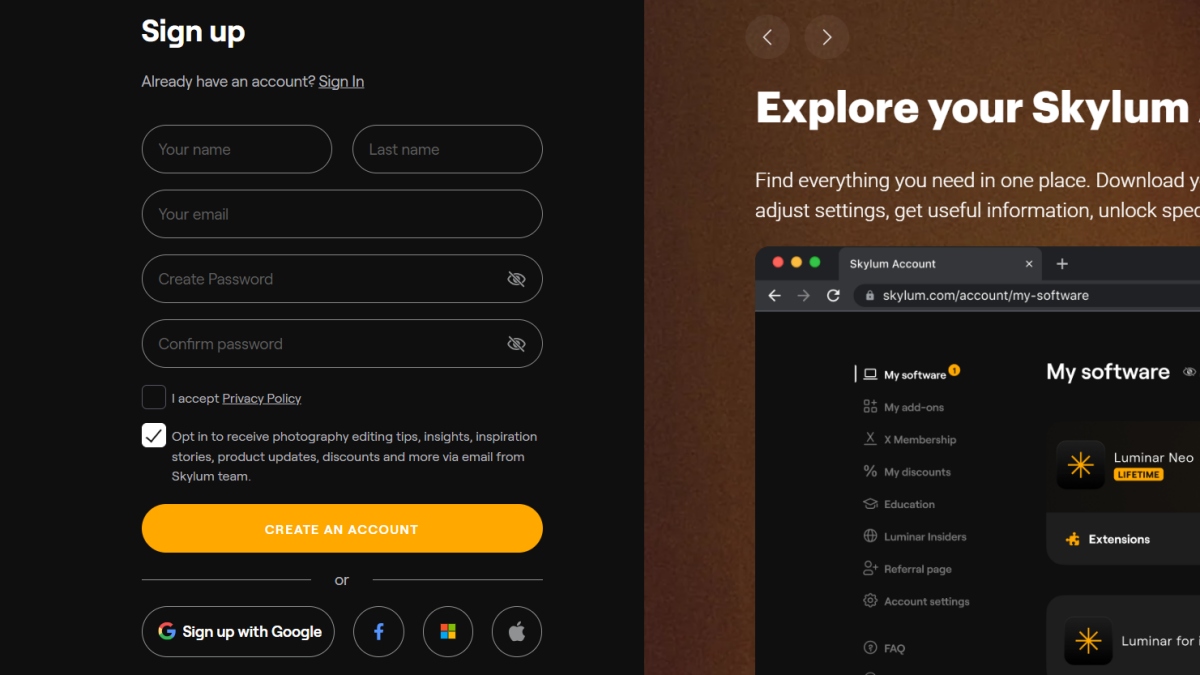1200x675 pixels.
Task: Go to next slide arrow
Action: 827,37
